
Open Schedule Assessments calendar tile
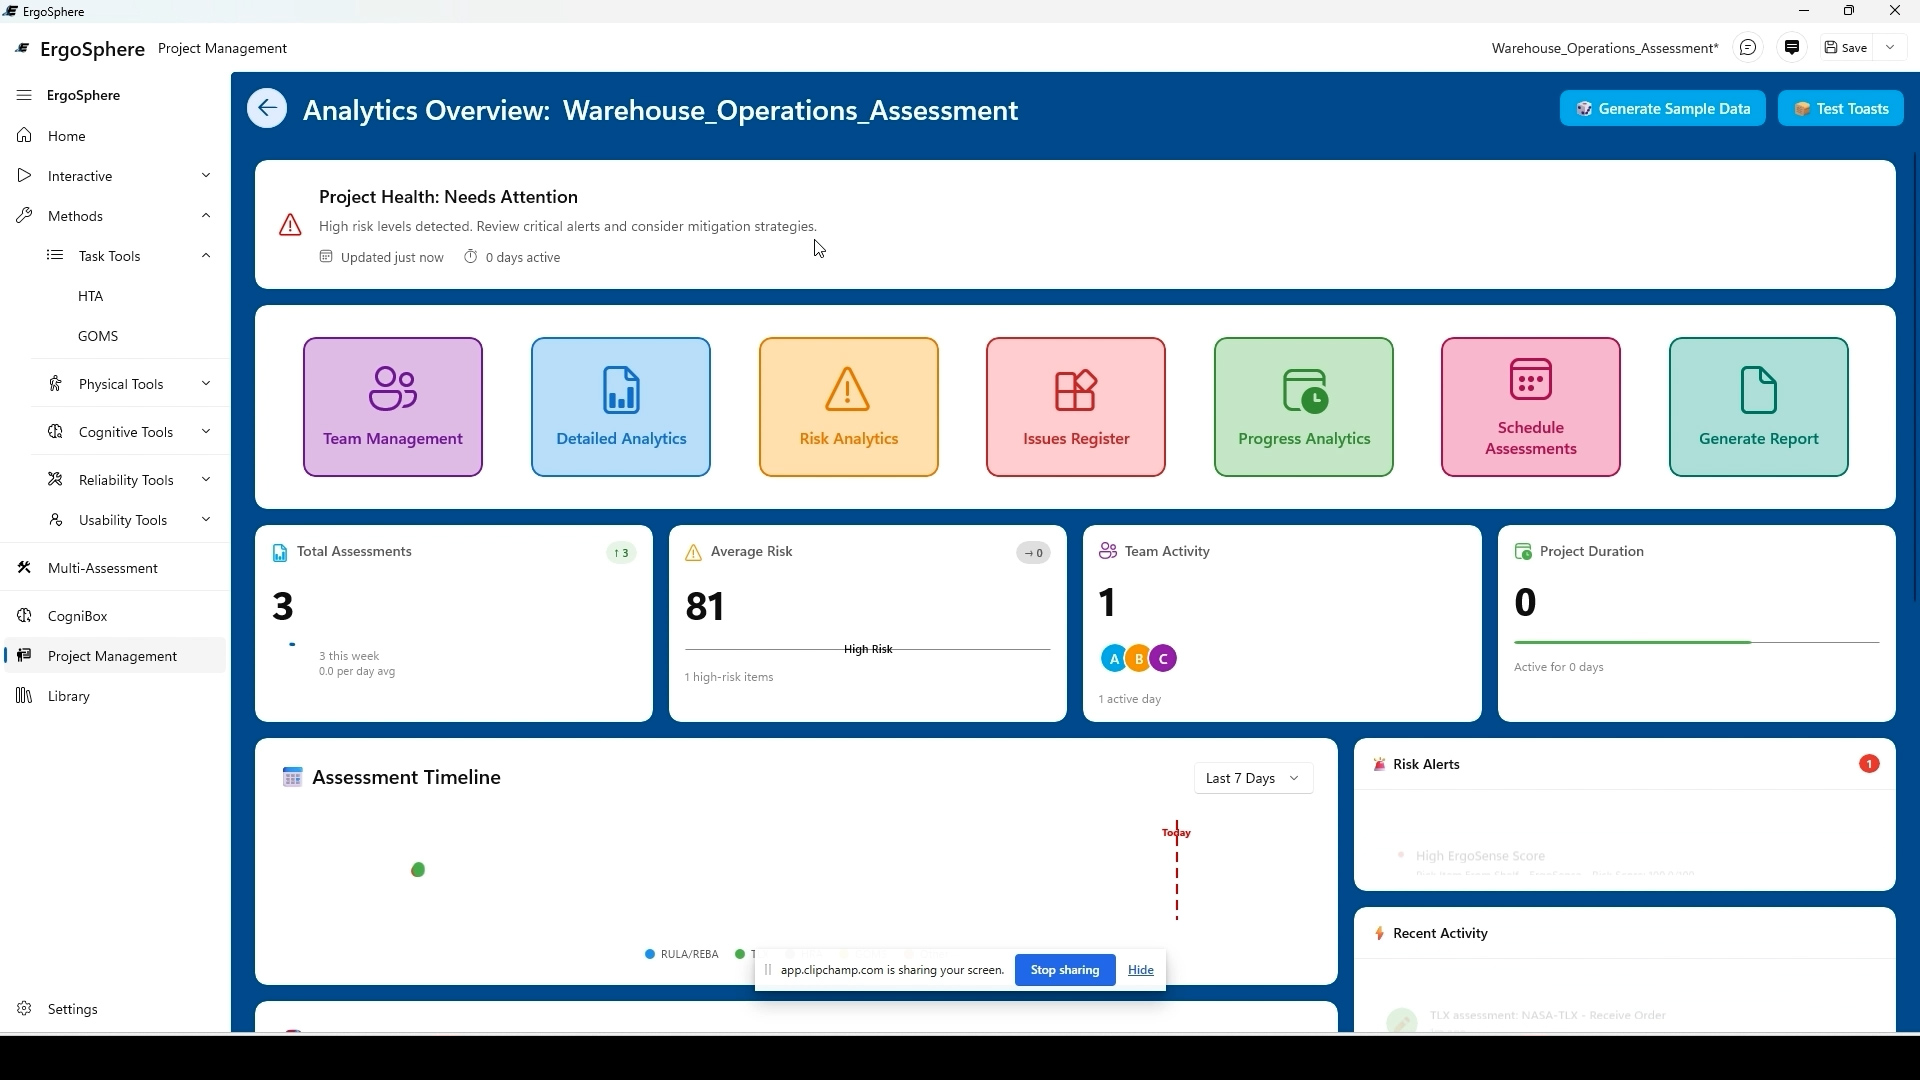pos(1530,407)
